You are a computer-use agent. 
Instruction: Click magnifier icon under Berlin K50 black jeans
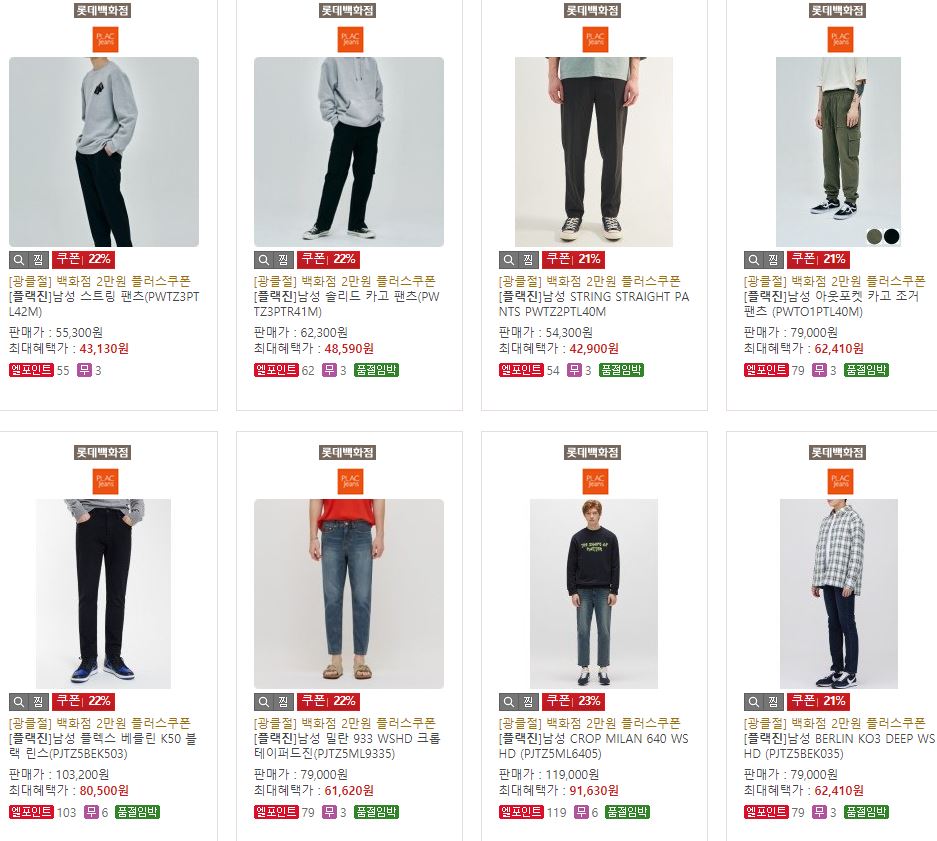tap(19, 701)
